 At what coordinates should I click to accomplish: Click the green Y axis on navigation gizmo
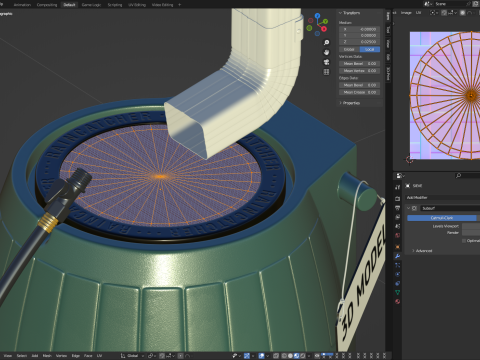pos(325,21)
